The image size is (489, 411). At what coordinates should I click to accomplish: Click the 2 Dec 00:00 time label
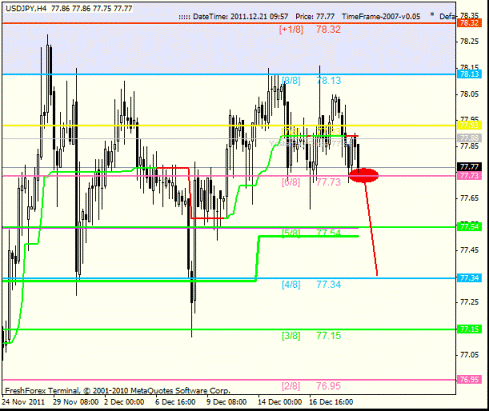(x=124, y=402)
